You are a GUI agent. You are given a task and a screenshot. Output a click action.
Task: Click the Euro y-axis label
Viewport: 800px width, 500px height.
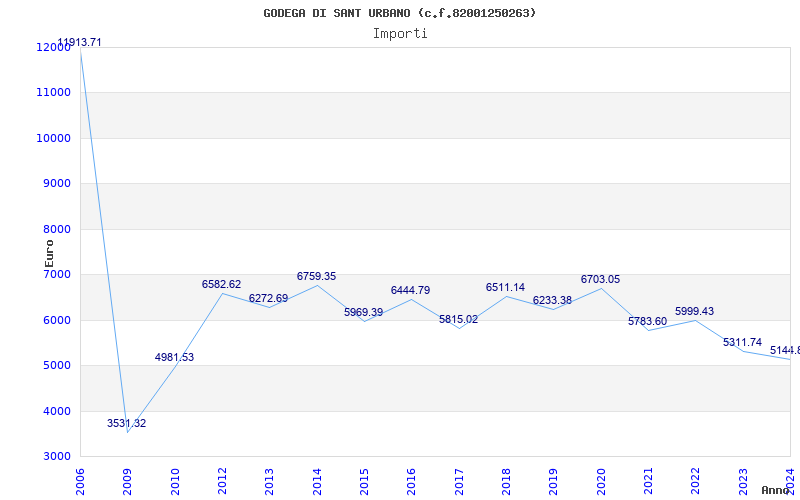(x=49, y=254)
